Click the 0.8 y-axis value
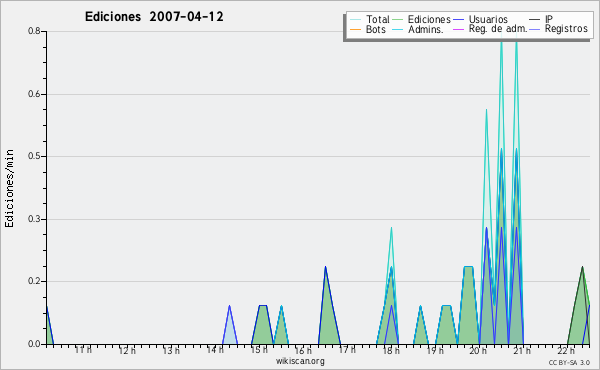 tap(34, 31)
